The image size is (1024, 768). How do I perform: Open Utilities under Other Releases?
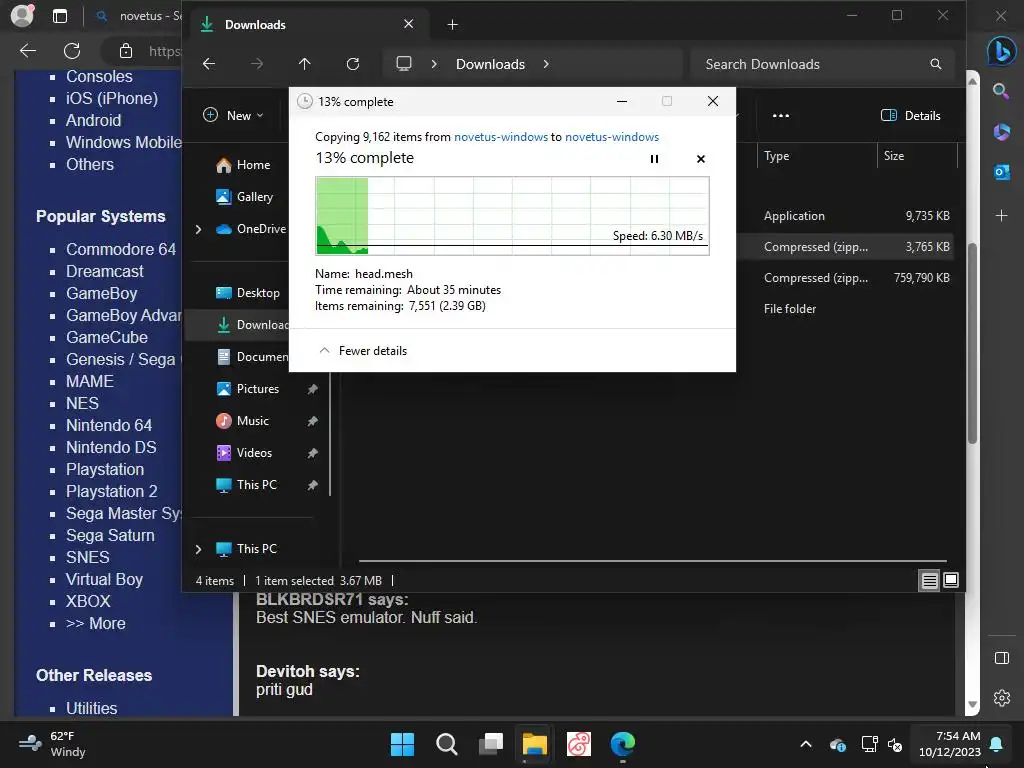click(x=91, y=708)
